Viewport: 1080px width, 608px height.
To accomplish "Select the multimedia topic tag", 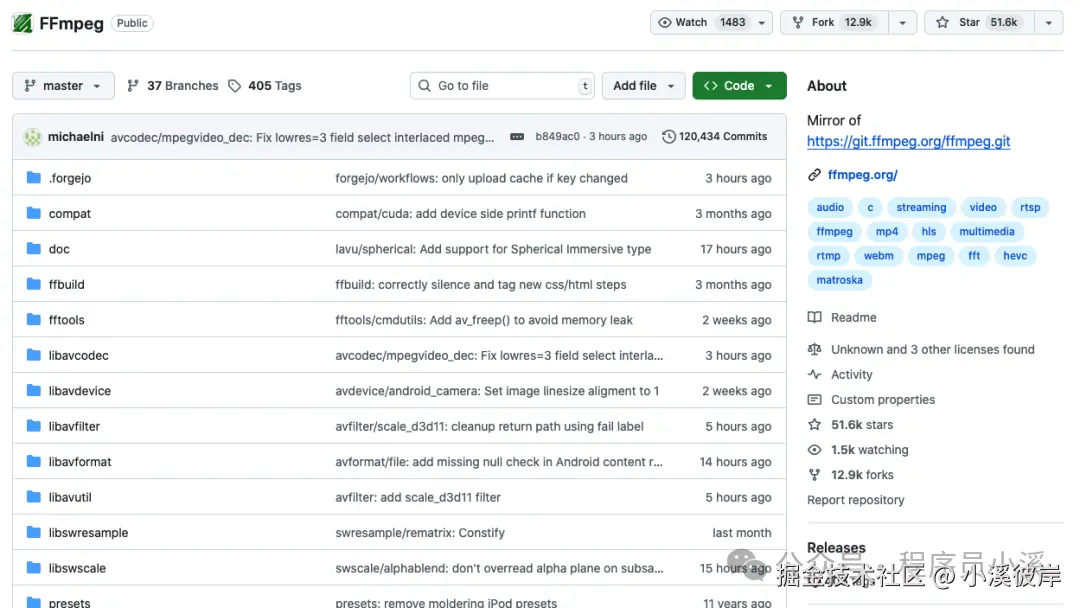I will [x=986, y=231].
